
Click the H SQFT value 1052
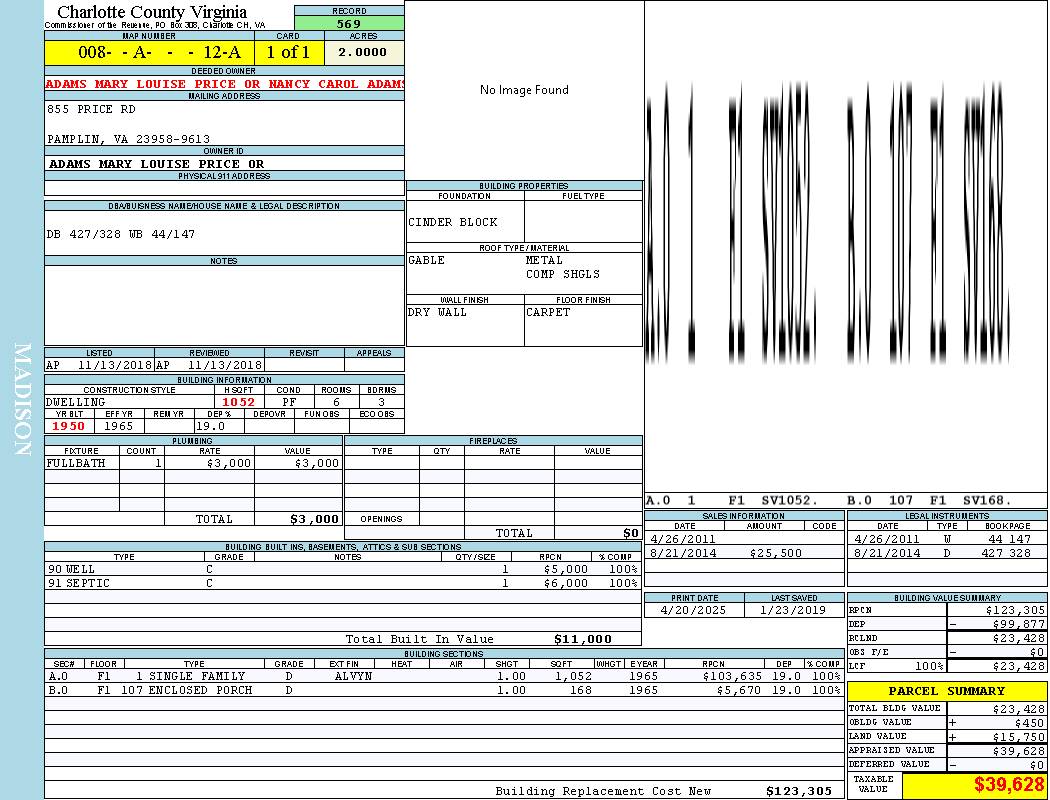(238, 402)
